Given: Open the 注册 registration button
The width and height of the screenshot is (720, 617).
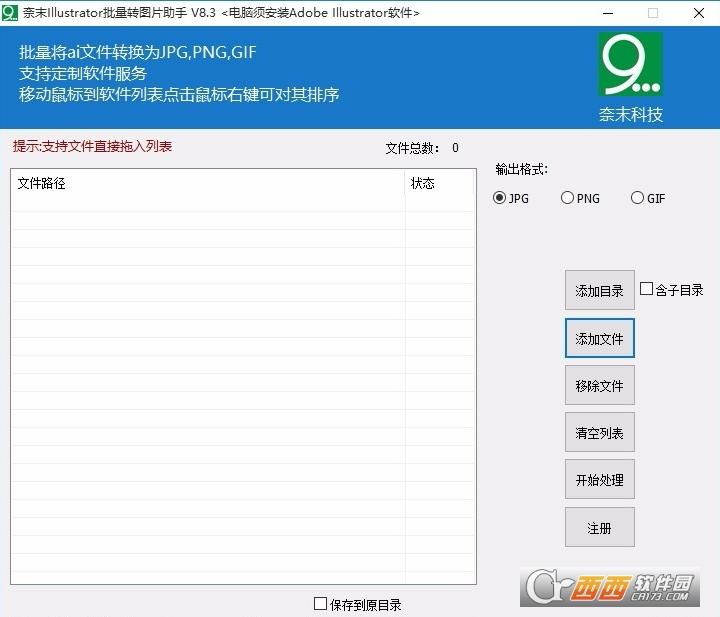Looking at the screenshot, I should tap(600, 527).
